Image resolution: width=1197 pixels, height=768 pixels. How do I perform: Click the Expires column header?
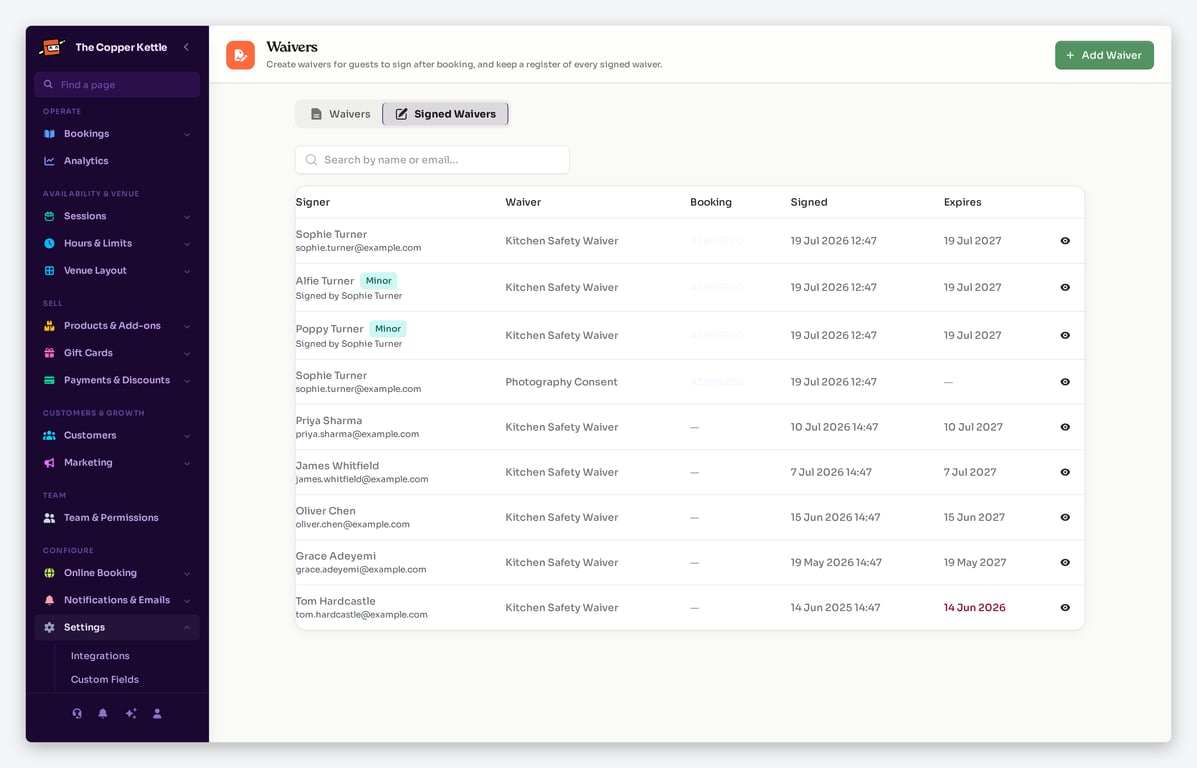962,202
